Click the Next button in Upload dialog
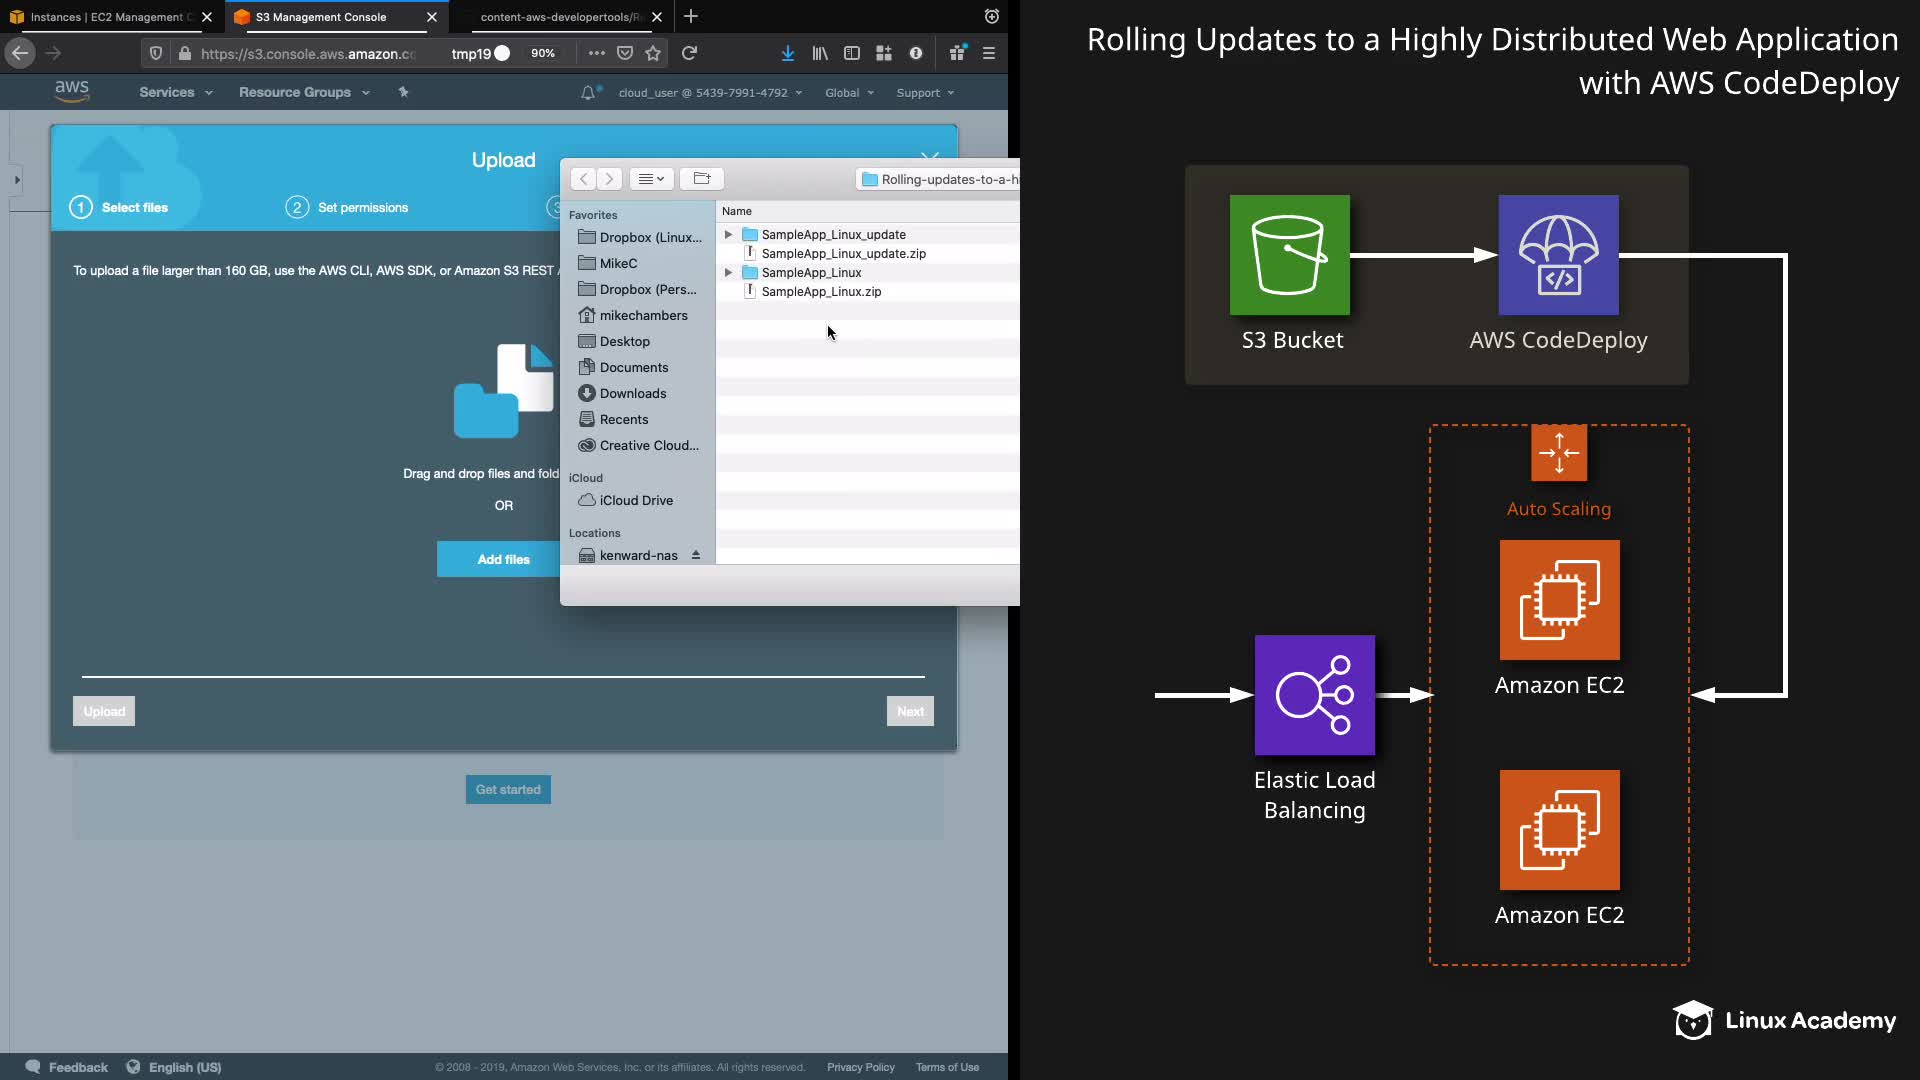Viewport: 1920px width, 1080px height. (x=910, y=711)
